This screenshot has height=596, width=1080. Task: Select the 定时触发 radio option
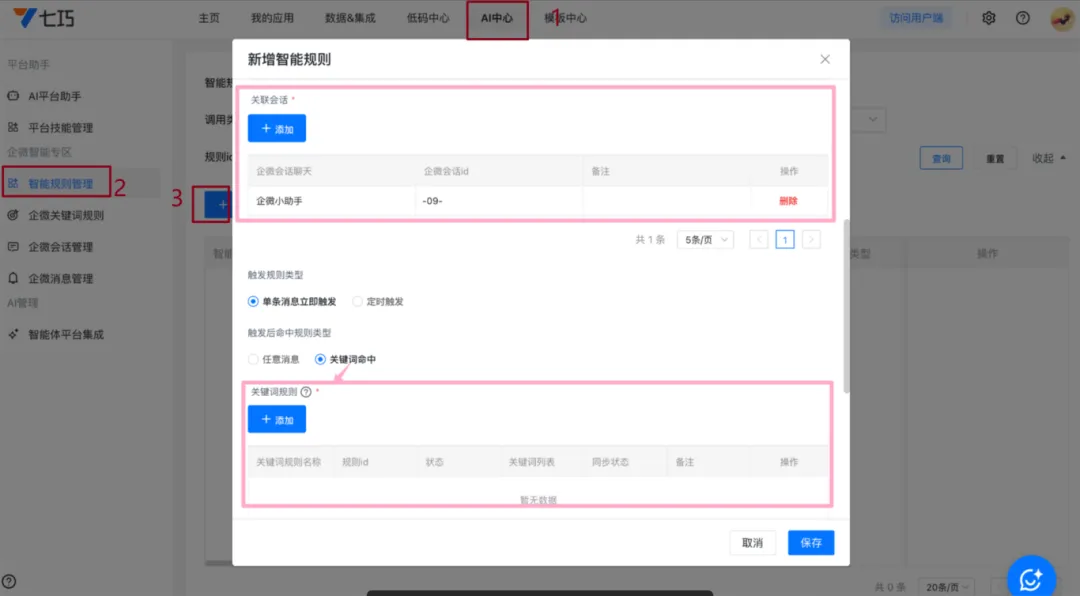[358, 301]
